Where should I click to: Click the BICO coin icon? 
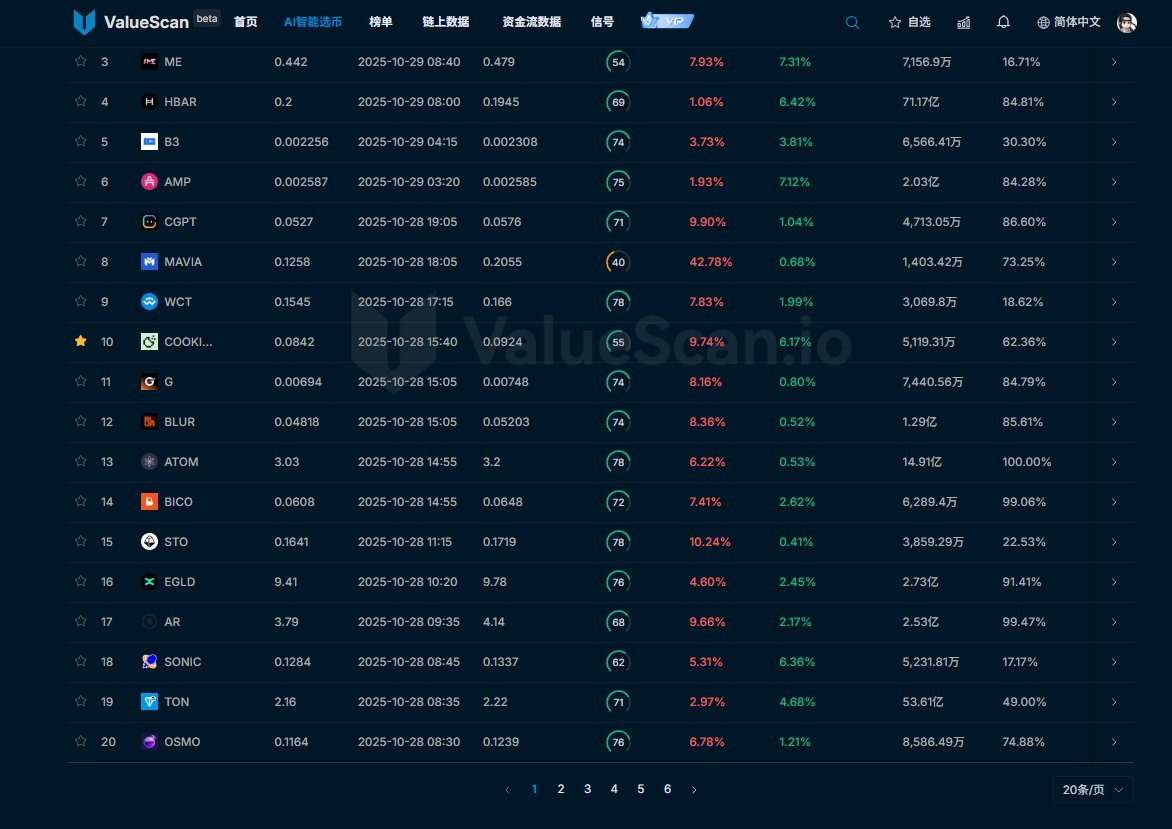coord(149,502)
